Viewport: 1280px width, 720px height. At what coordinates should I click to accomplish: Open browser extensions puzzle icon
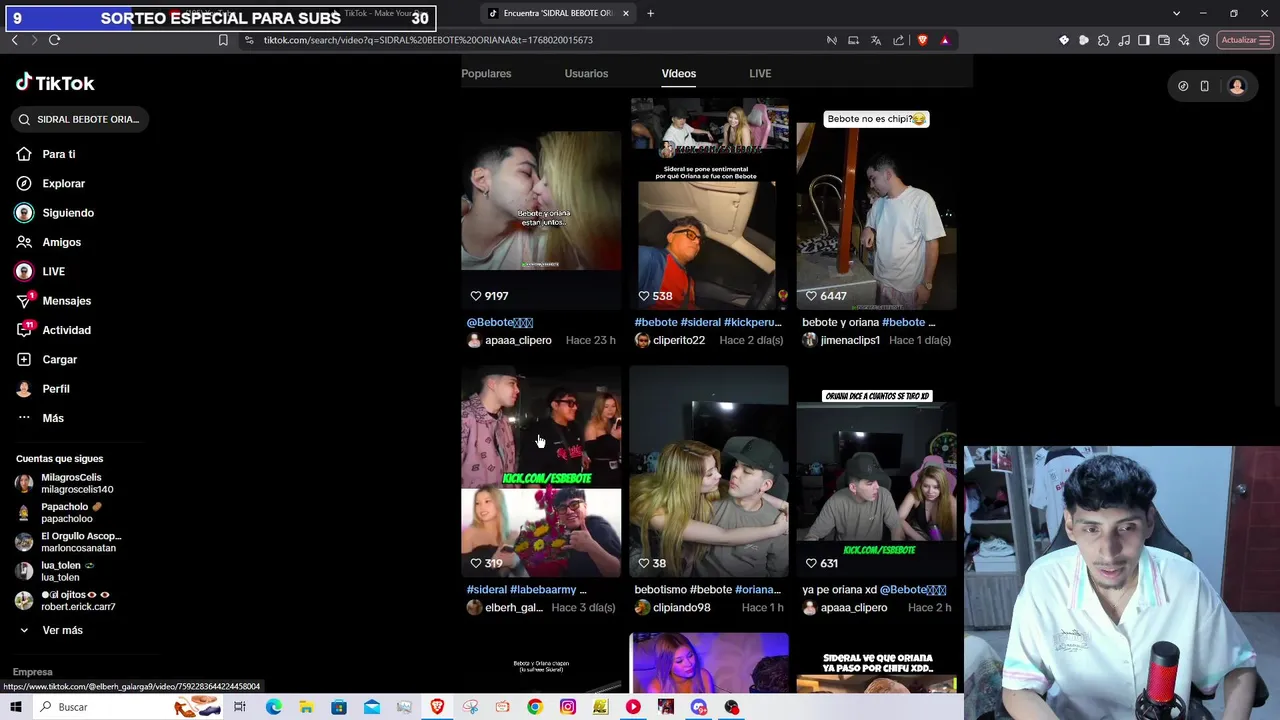click(x=1104, y=40)
